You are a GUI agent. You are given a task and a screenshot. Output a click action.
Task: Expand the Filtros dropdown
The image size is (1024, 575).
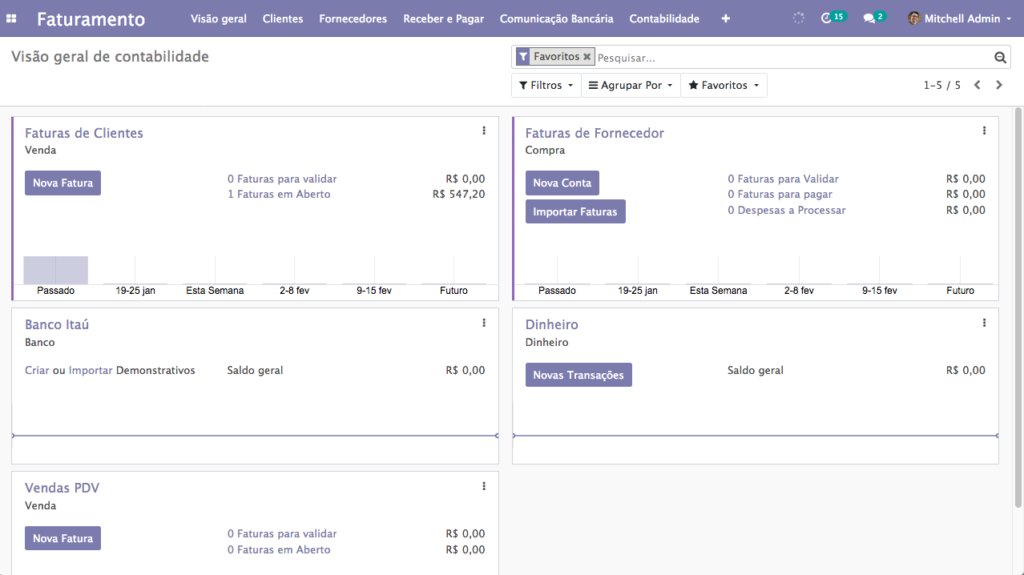[546, 85]
